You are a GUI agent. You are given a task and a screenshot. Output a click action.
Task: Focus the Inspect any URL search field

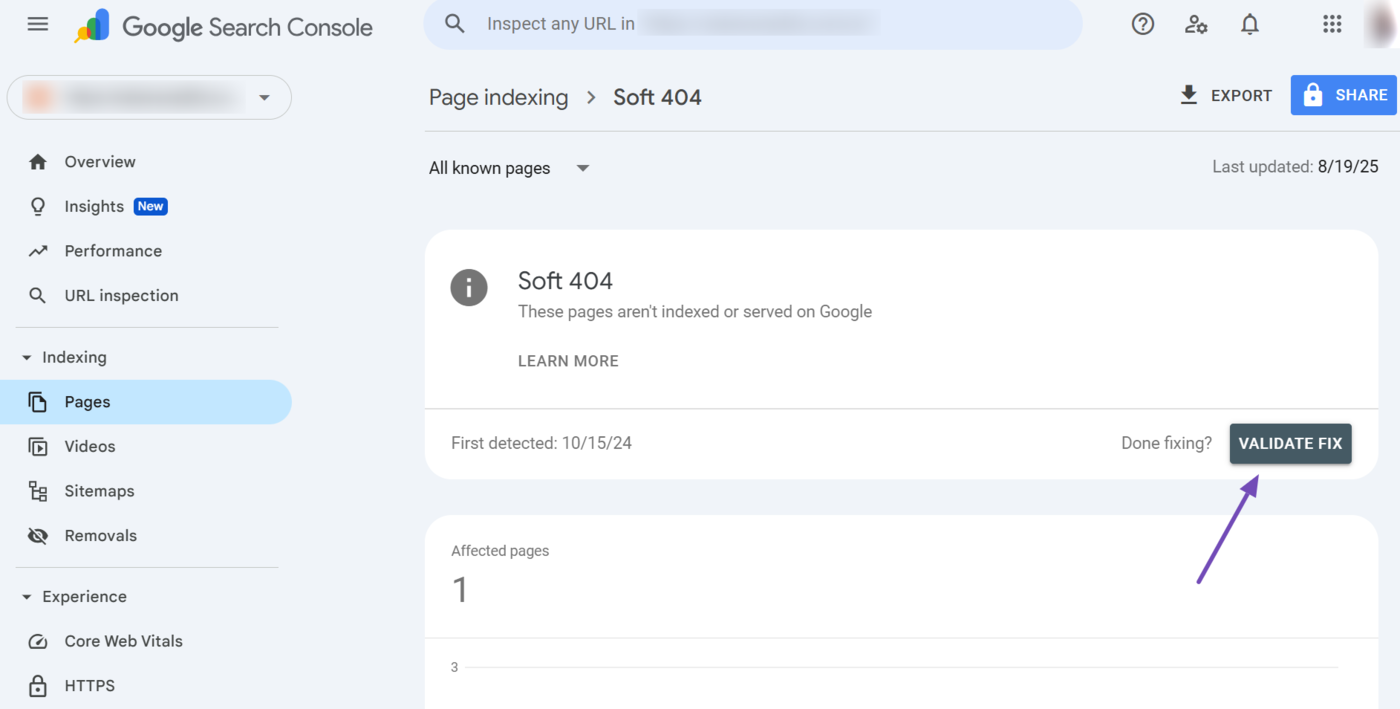pos(753,24)
